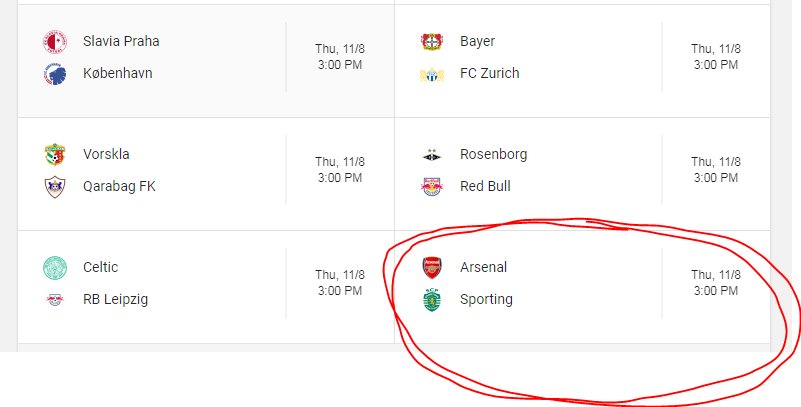The height and width of the screenshot is (407, 801).
Task: Click the Celtic green crest
Action: pos(55,268)
